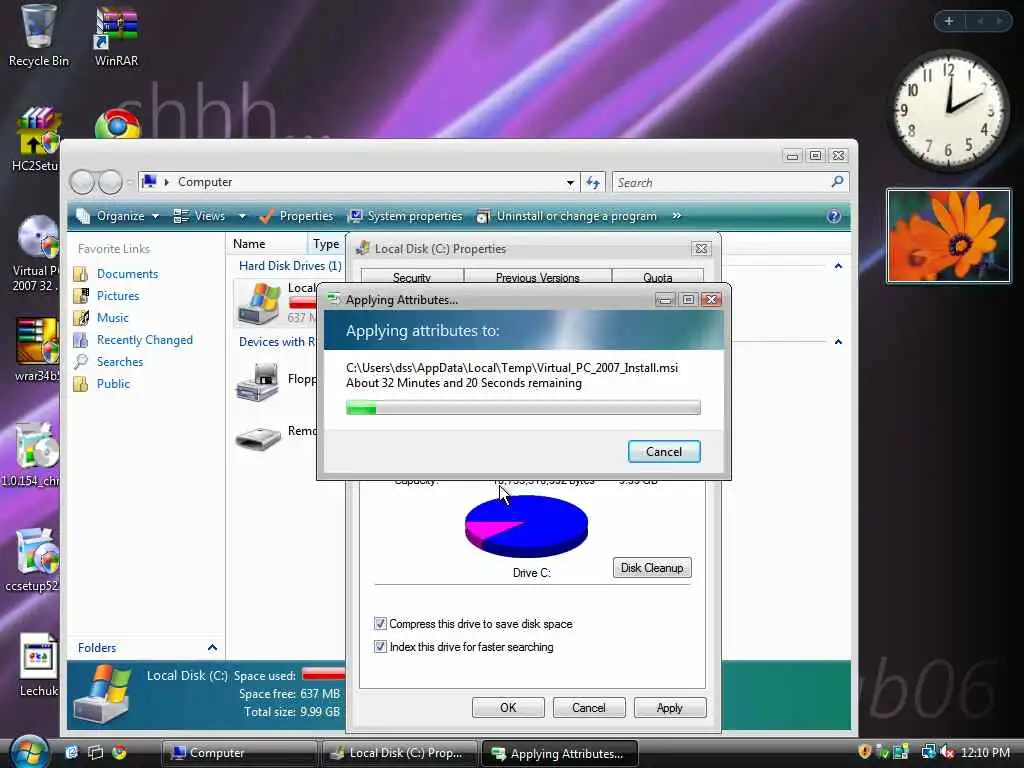Screen dimensions: 1024x768
Task: Open the Google Chrome desktop icon
Action: 118,123
